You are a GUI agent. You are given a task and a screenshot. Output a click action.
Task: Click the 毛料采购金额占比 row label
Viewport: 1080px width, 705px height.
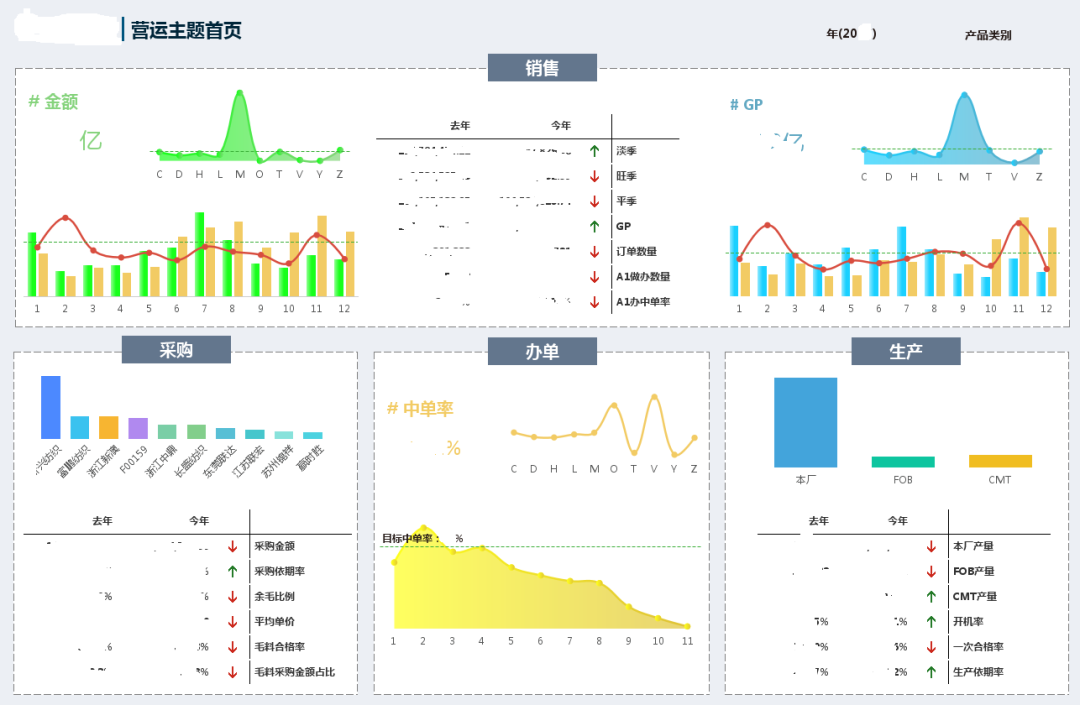click(x=295, y=672)
